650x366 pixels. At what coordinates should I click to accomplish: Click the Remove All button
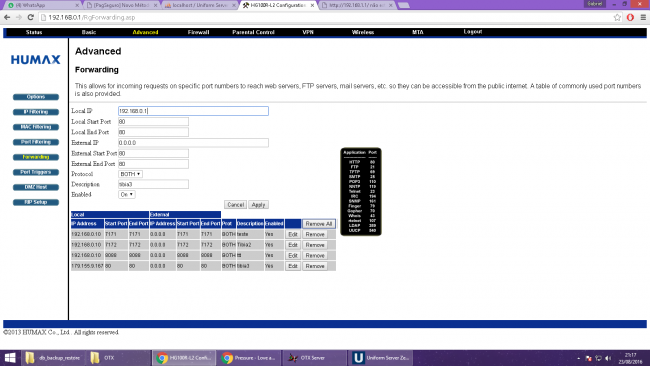[x=319, y=224]
